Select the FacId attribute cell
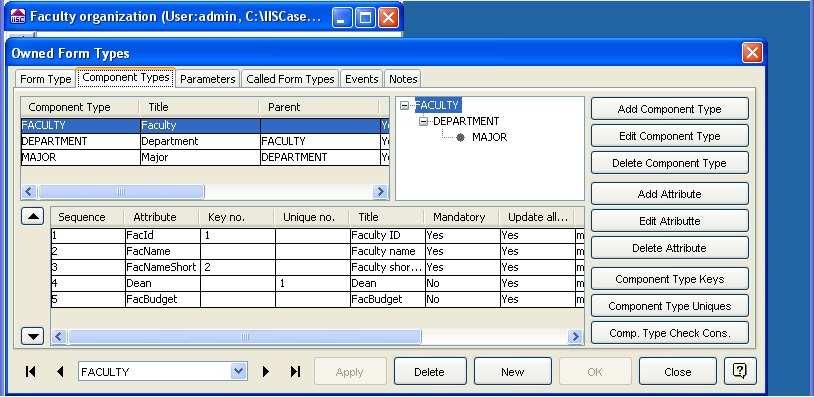814x397 pixels. point(162,236)
